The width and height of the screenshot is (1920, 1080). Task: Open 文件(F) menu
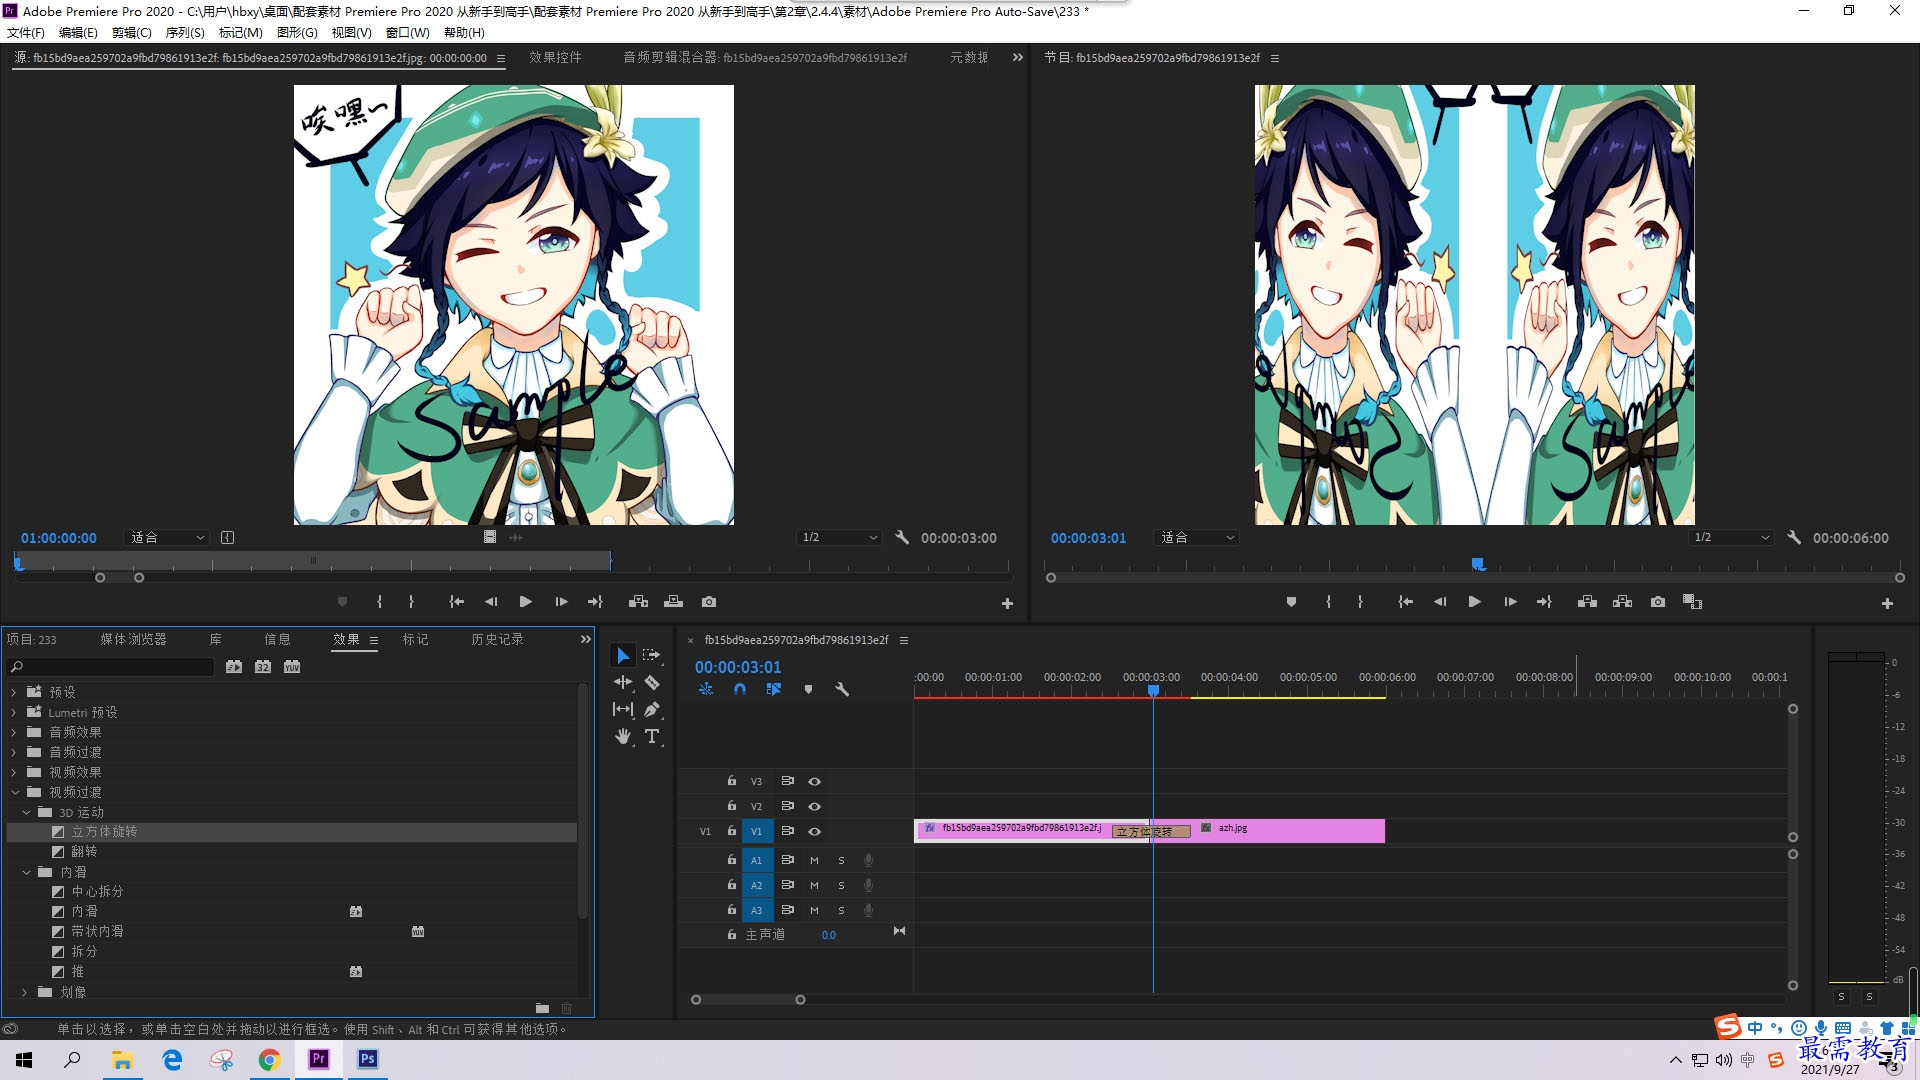(26, 32)
